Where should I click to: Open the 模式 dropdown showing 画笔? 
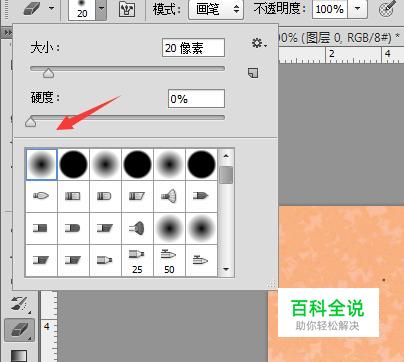pos(216,9)
